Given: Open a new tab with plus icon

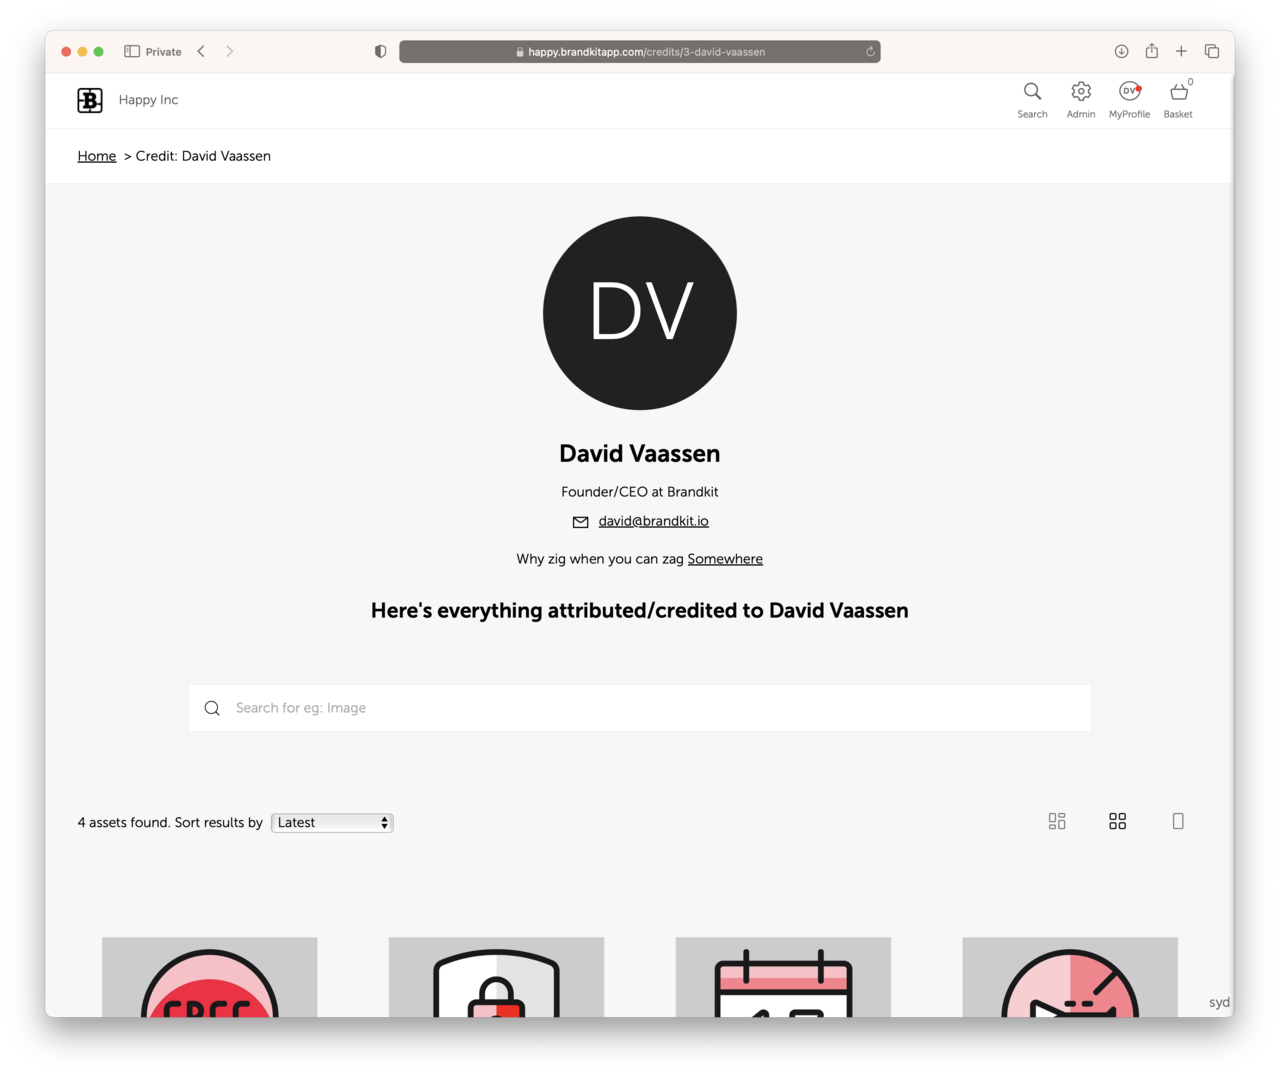Looking at the screenshot, I should pyautogui.click(x=1181, y=51).
